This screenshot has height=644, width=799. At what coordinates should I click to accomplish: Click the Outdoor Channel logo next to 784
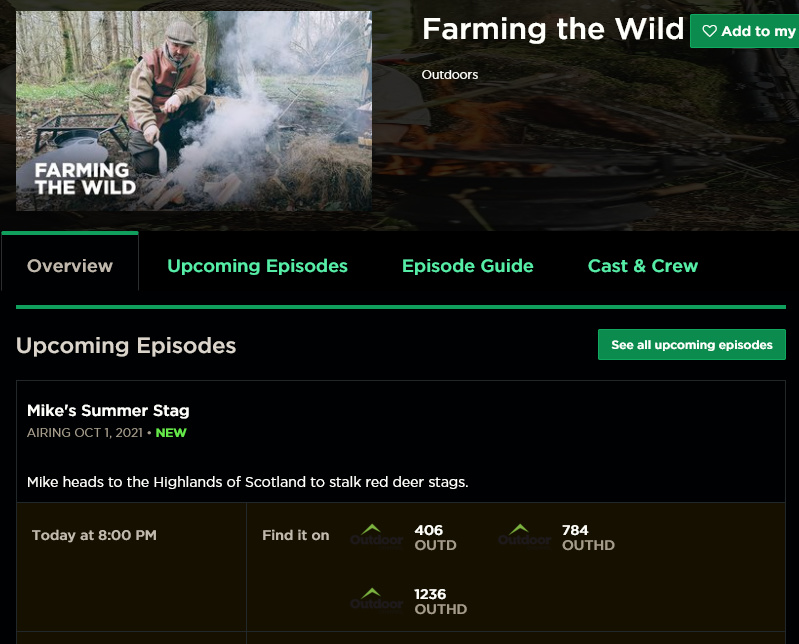tap(524, 537)
